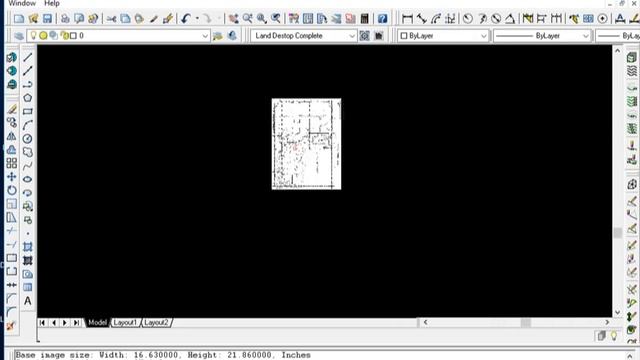This screenshot has height=360, width=640.
Task: Select the Copy Object modify tool
Action: tap(12, 122)
